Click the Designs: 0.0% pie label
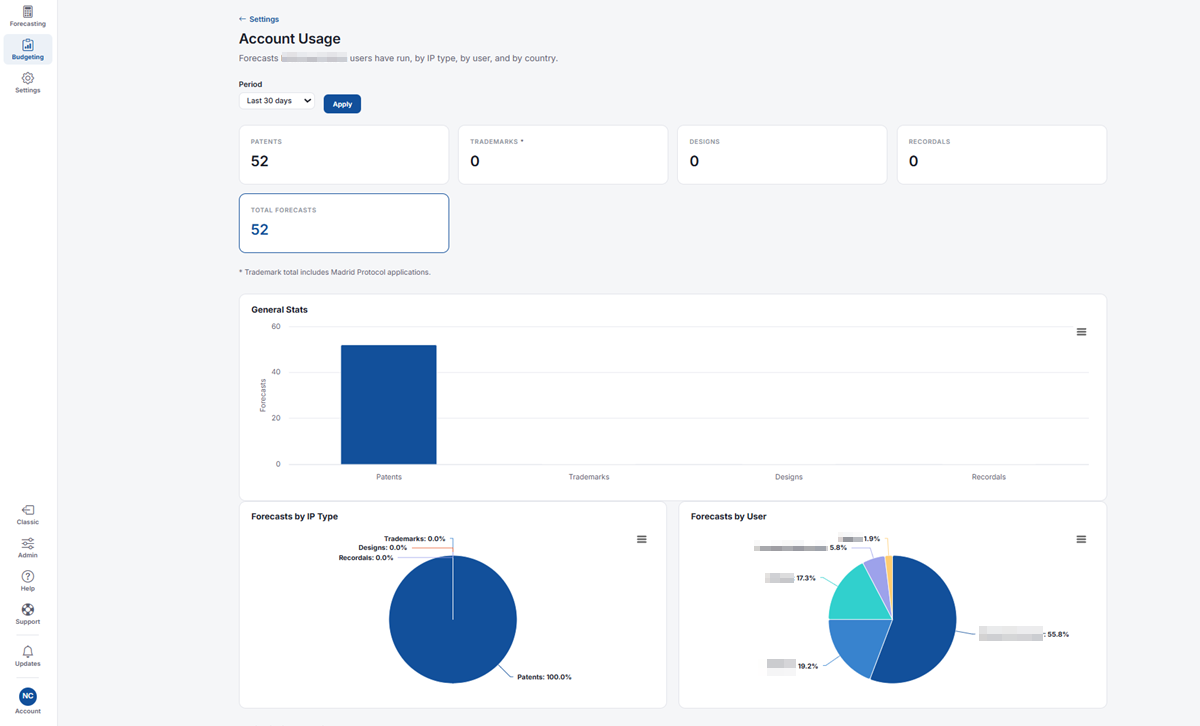The image size is (1200, 726). click(x=382, y=548)
